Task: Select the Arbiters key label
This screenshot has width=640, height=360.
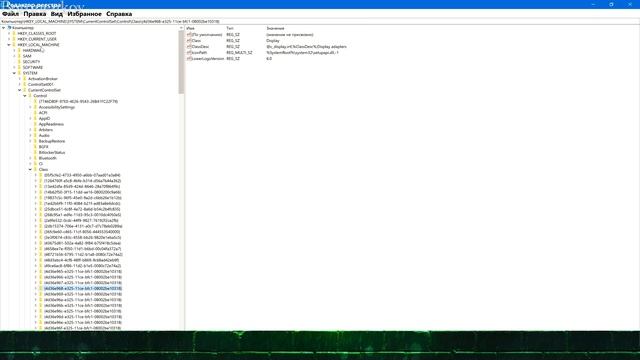Action: (x=46, y=130)
